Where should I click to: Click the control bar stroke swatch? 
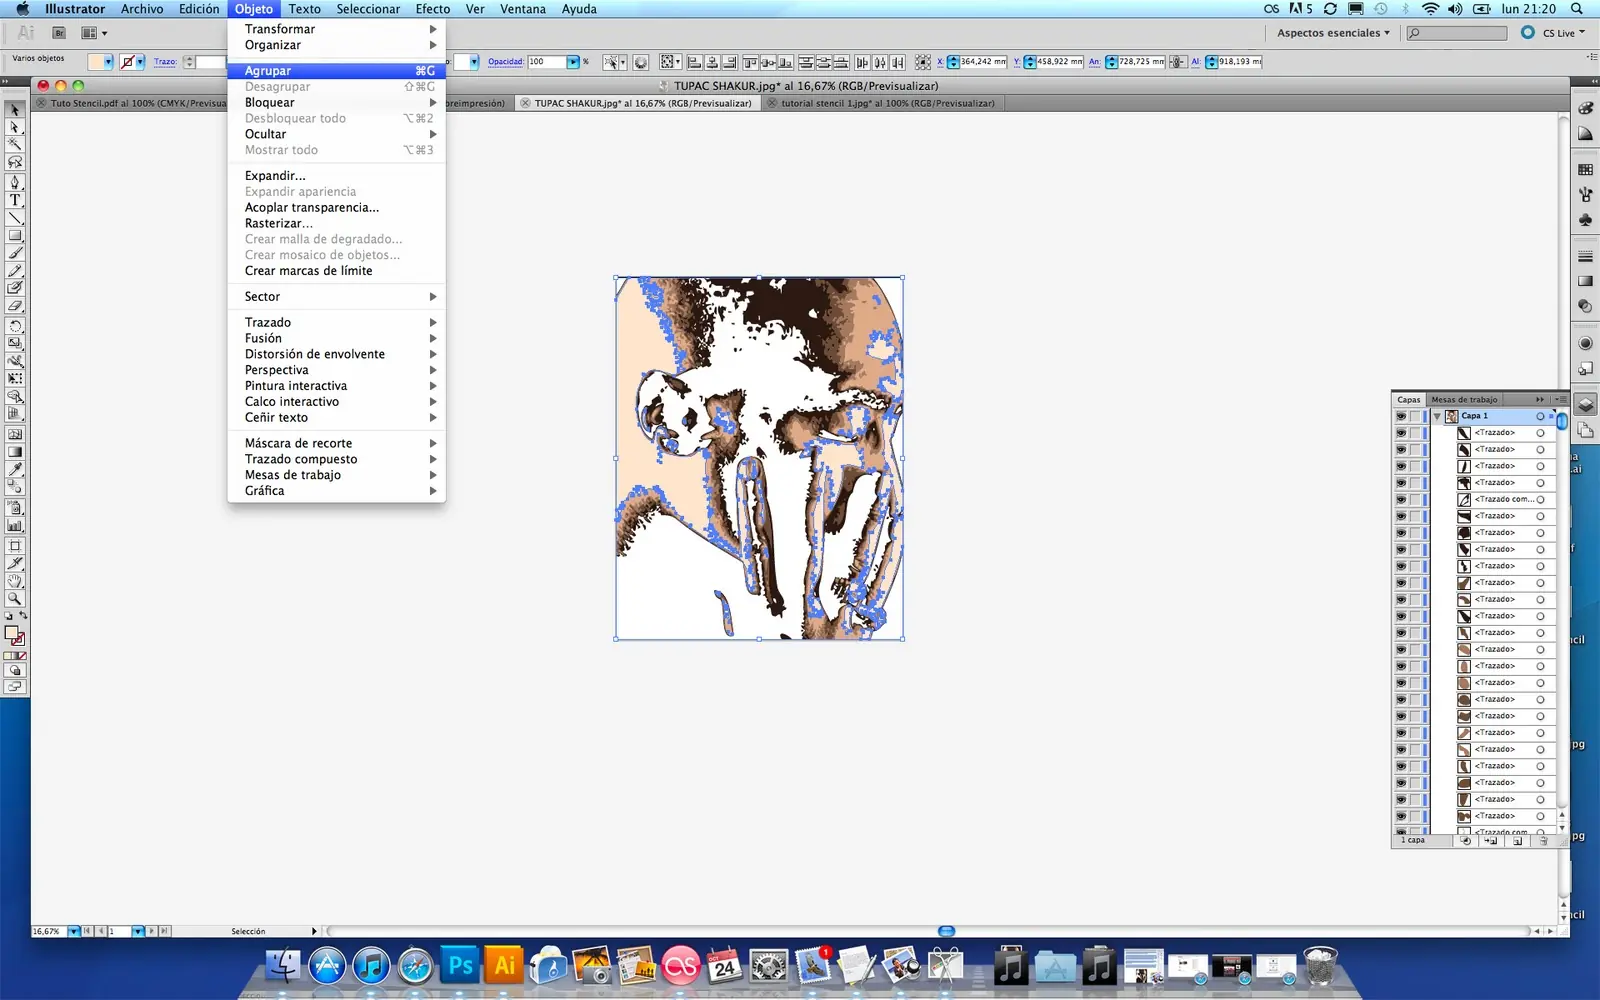(127, 62)
